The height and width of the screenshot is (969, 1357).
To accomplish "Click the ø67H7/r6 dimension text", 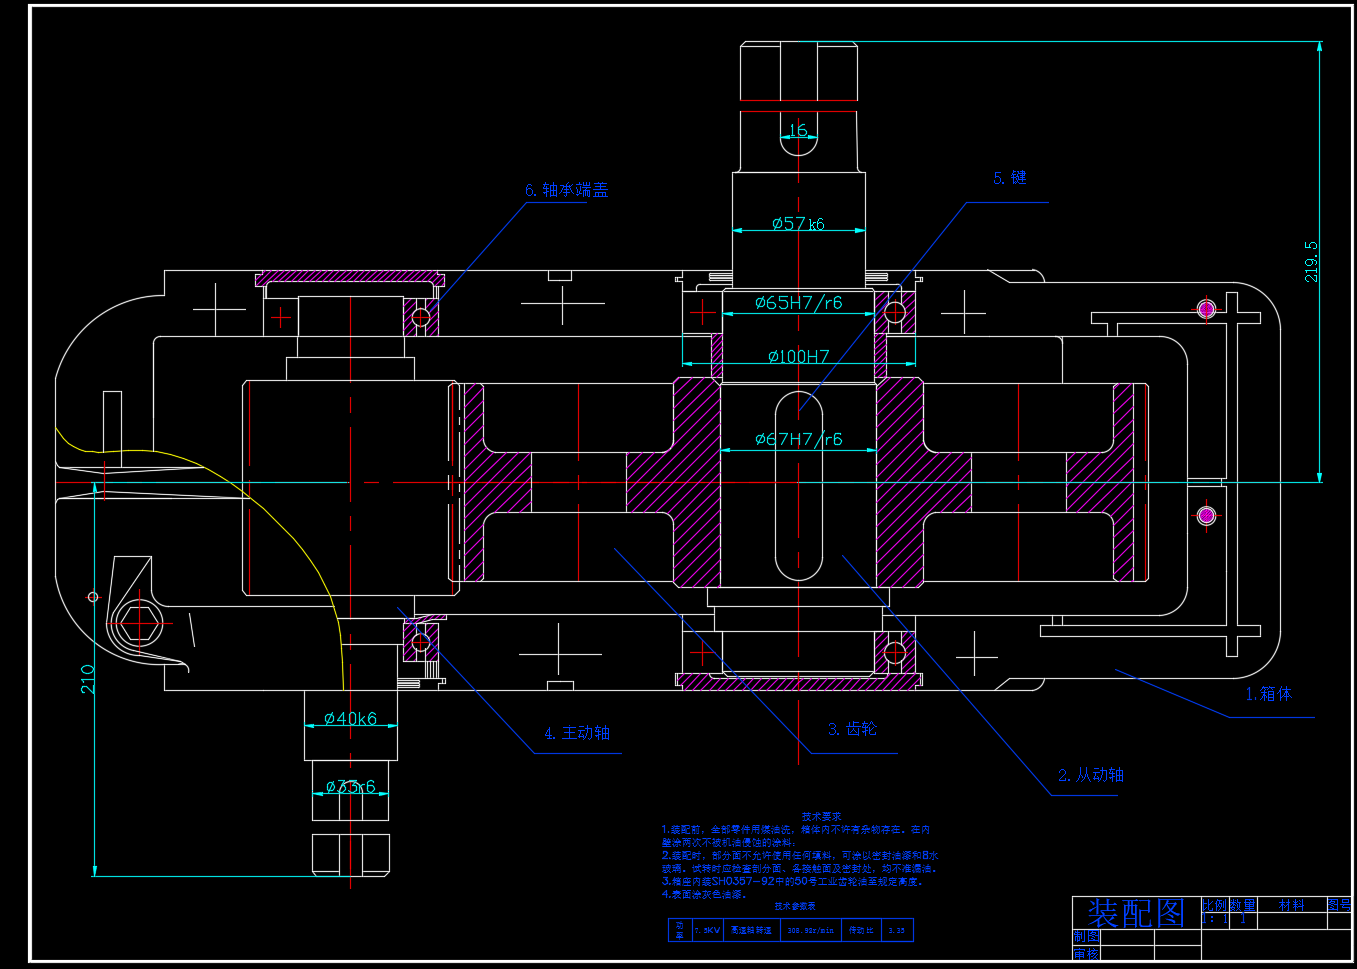I will point(798,439).
